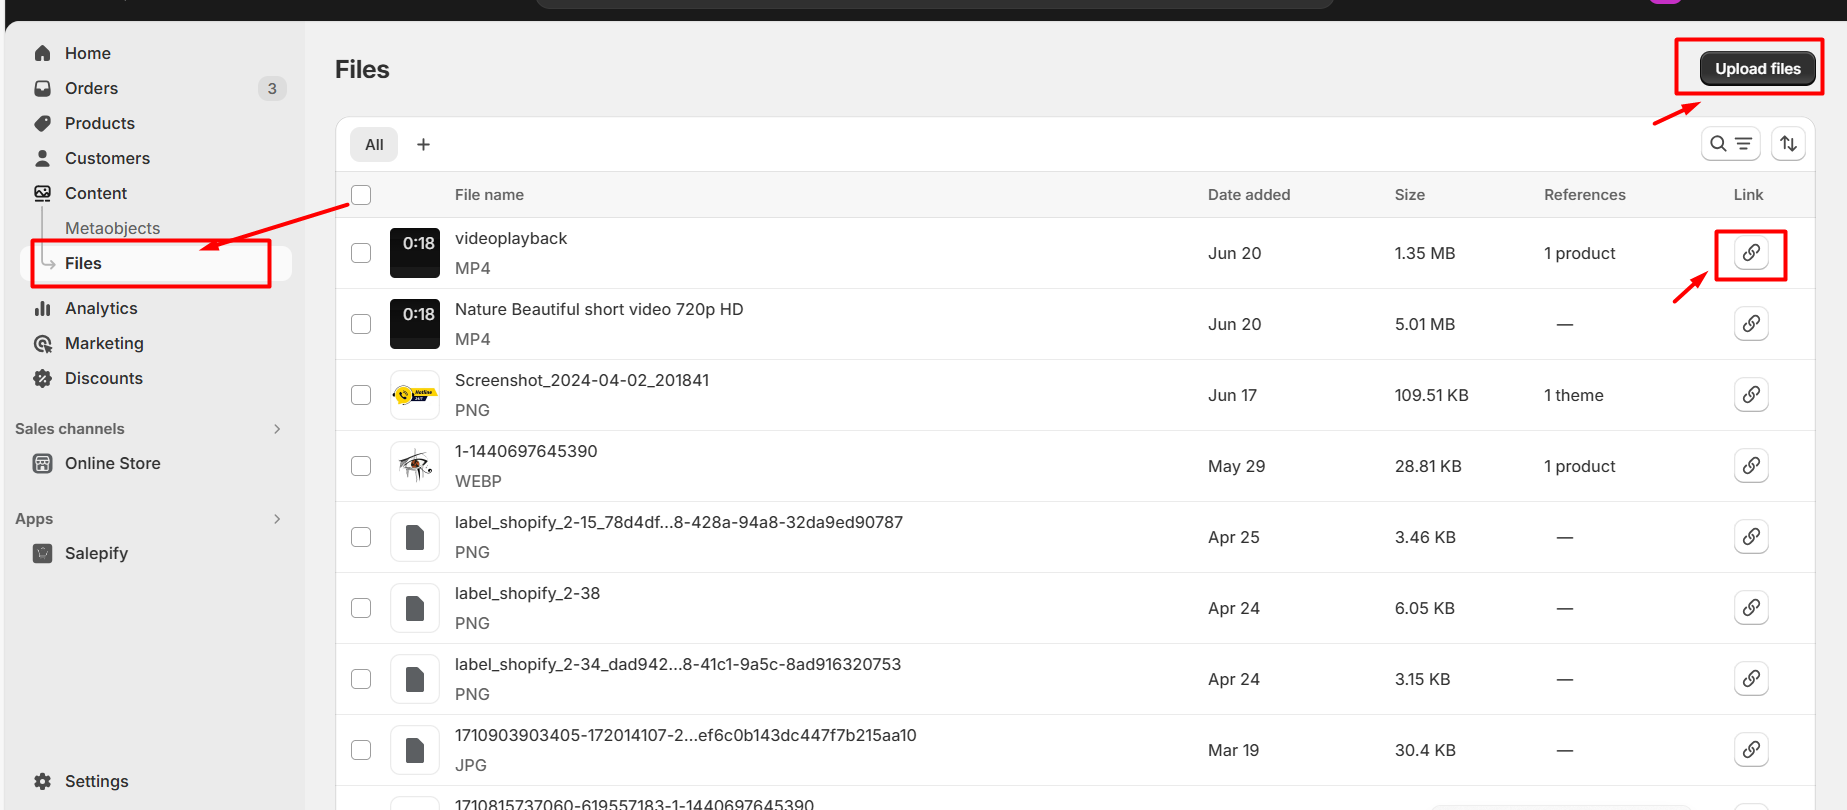Click the search and filter icon

click(x=1730, y=144)
